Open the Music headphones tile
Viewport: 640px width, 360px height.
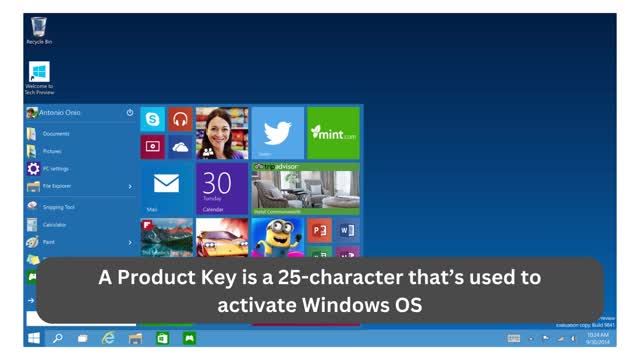click(x=180, y=119)
